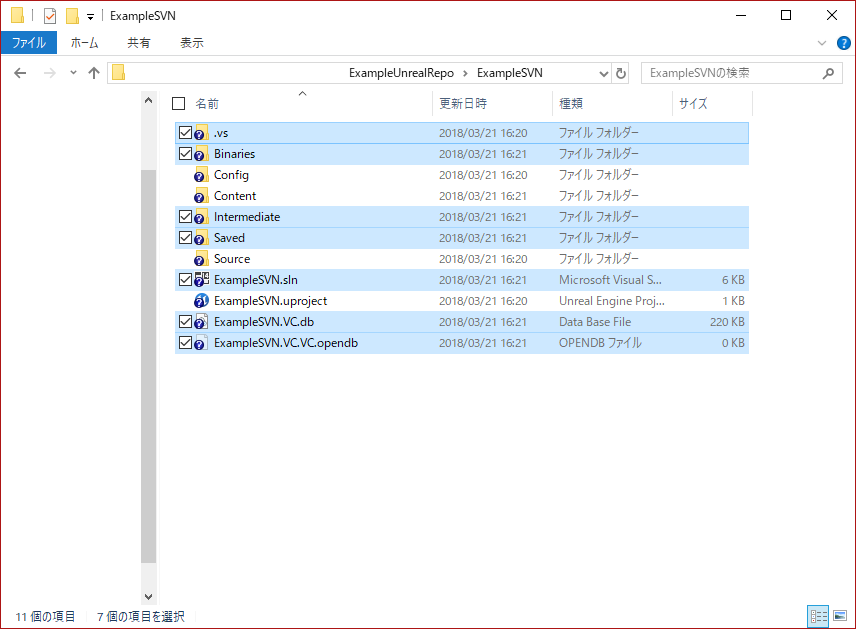
Task: Click the Config folder icon
Action: (x=201, y=175)
